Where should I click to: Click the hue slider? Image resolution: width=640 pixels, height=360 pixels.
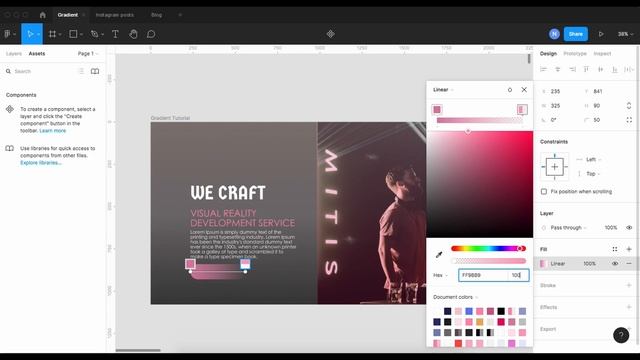[488, 248]
